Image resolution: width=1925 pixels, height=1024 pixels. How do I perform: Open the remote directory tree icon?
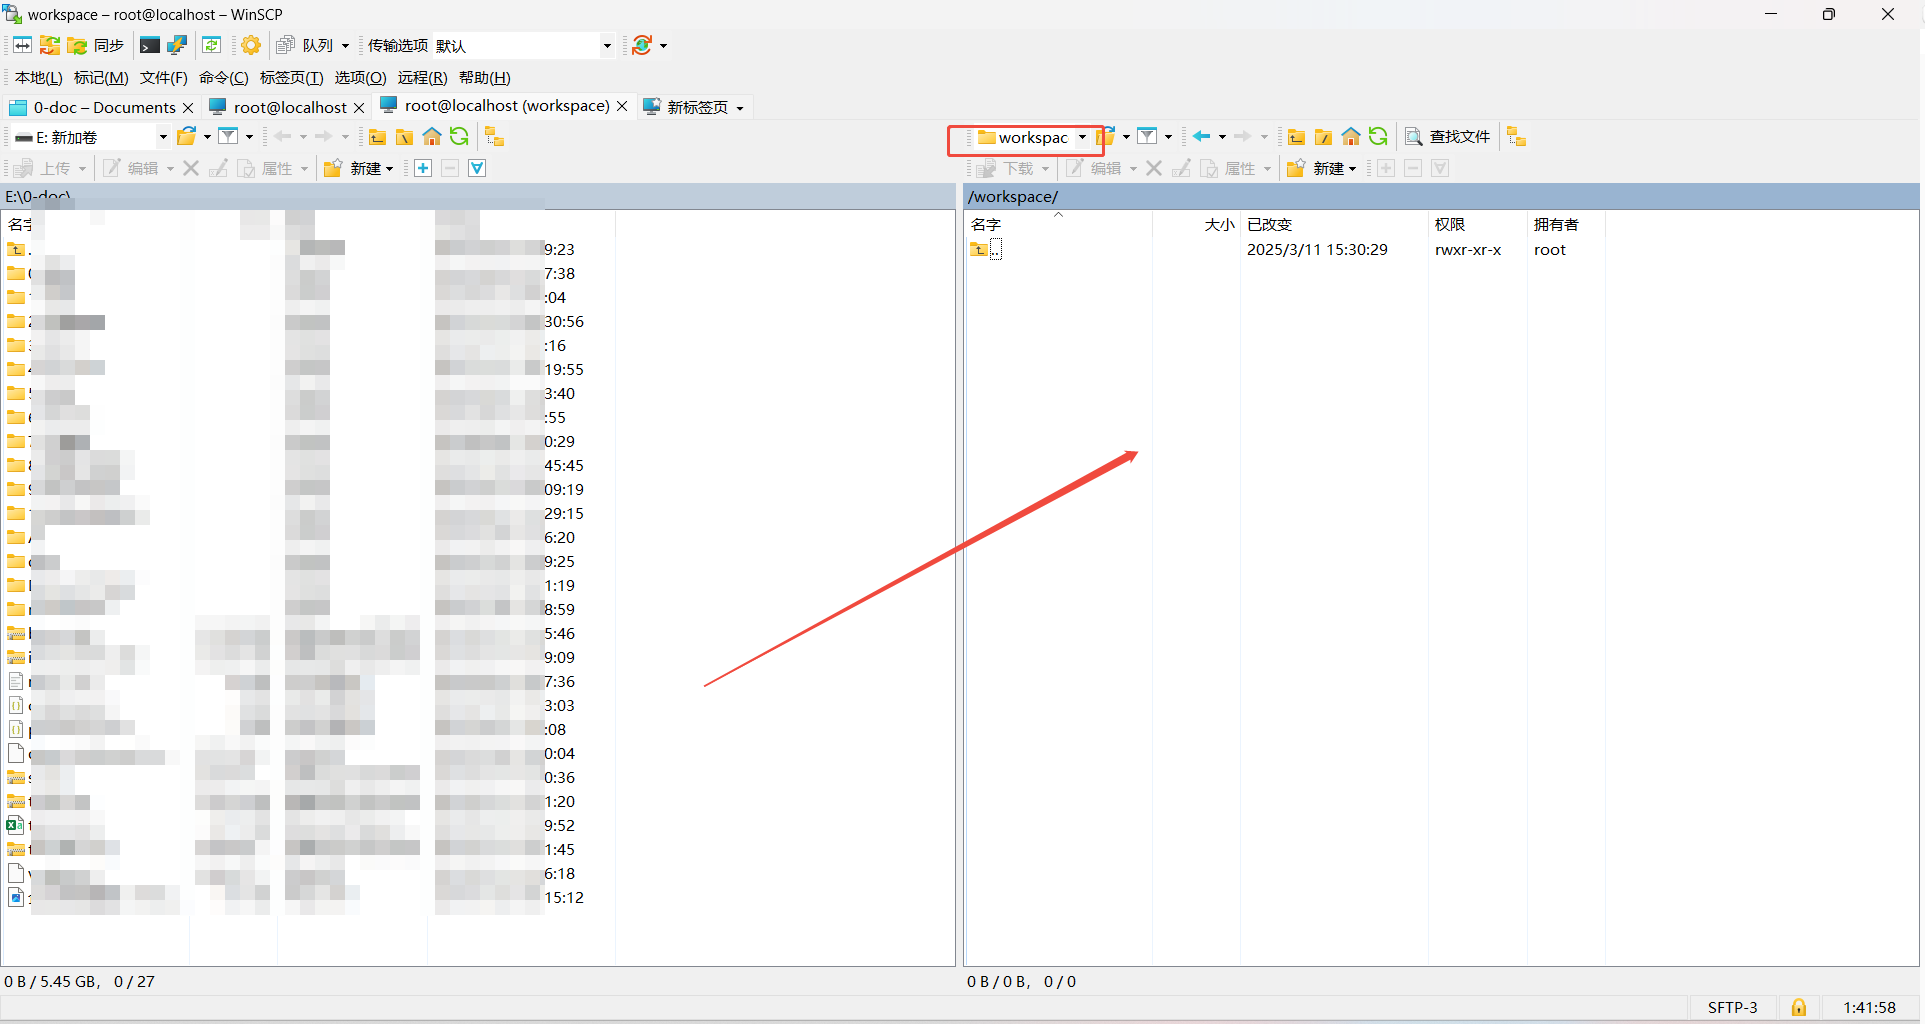(x=1517, y=137)
